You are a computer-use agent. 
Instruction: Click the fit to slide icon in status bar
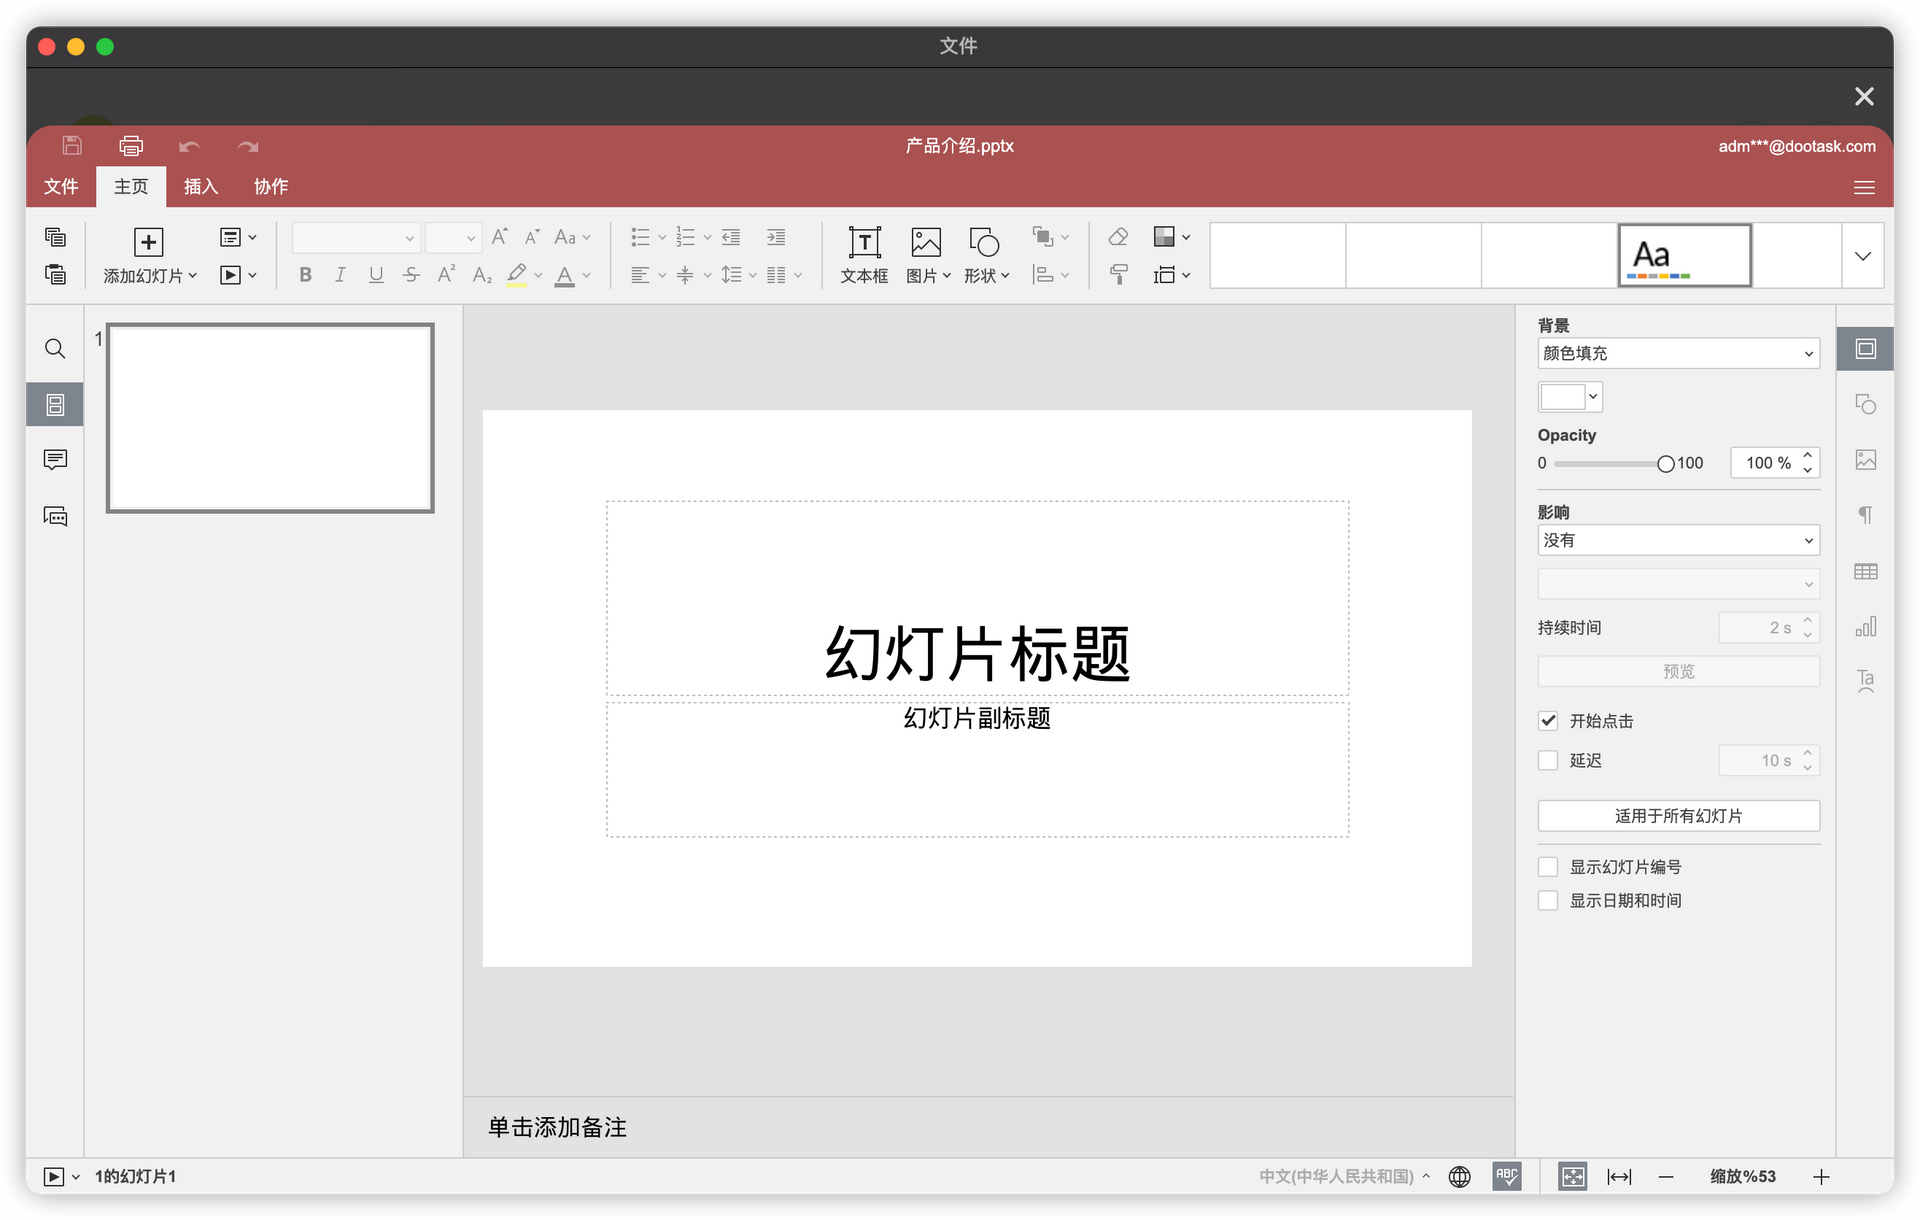coord(1572,1177)
